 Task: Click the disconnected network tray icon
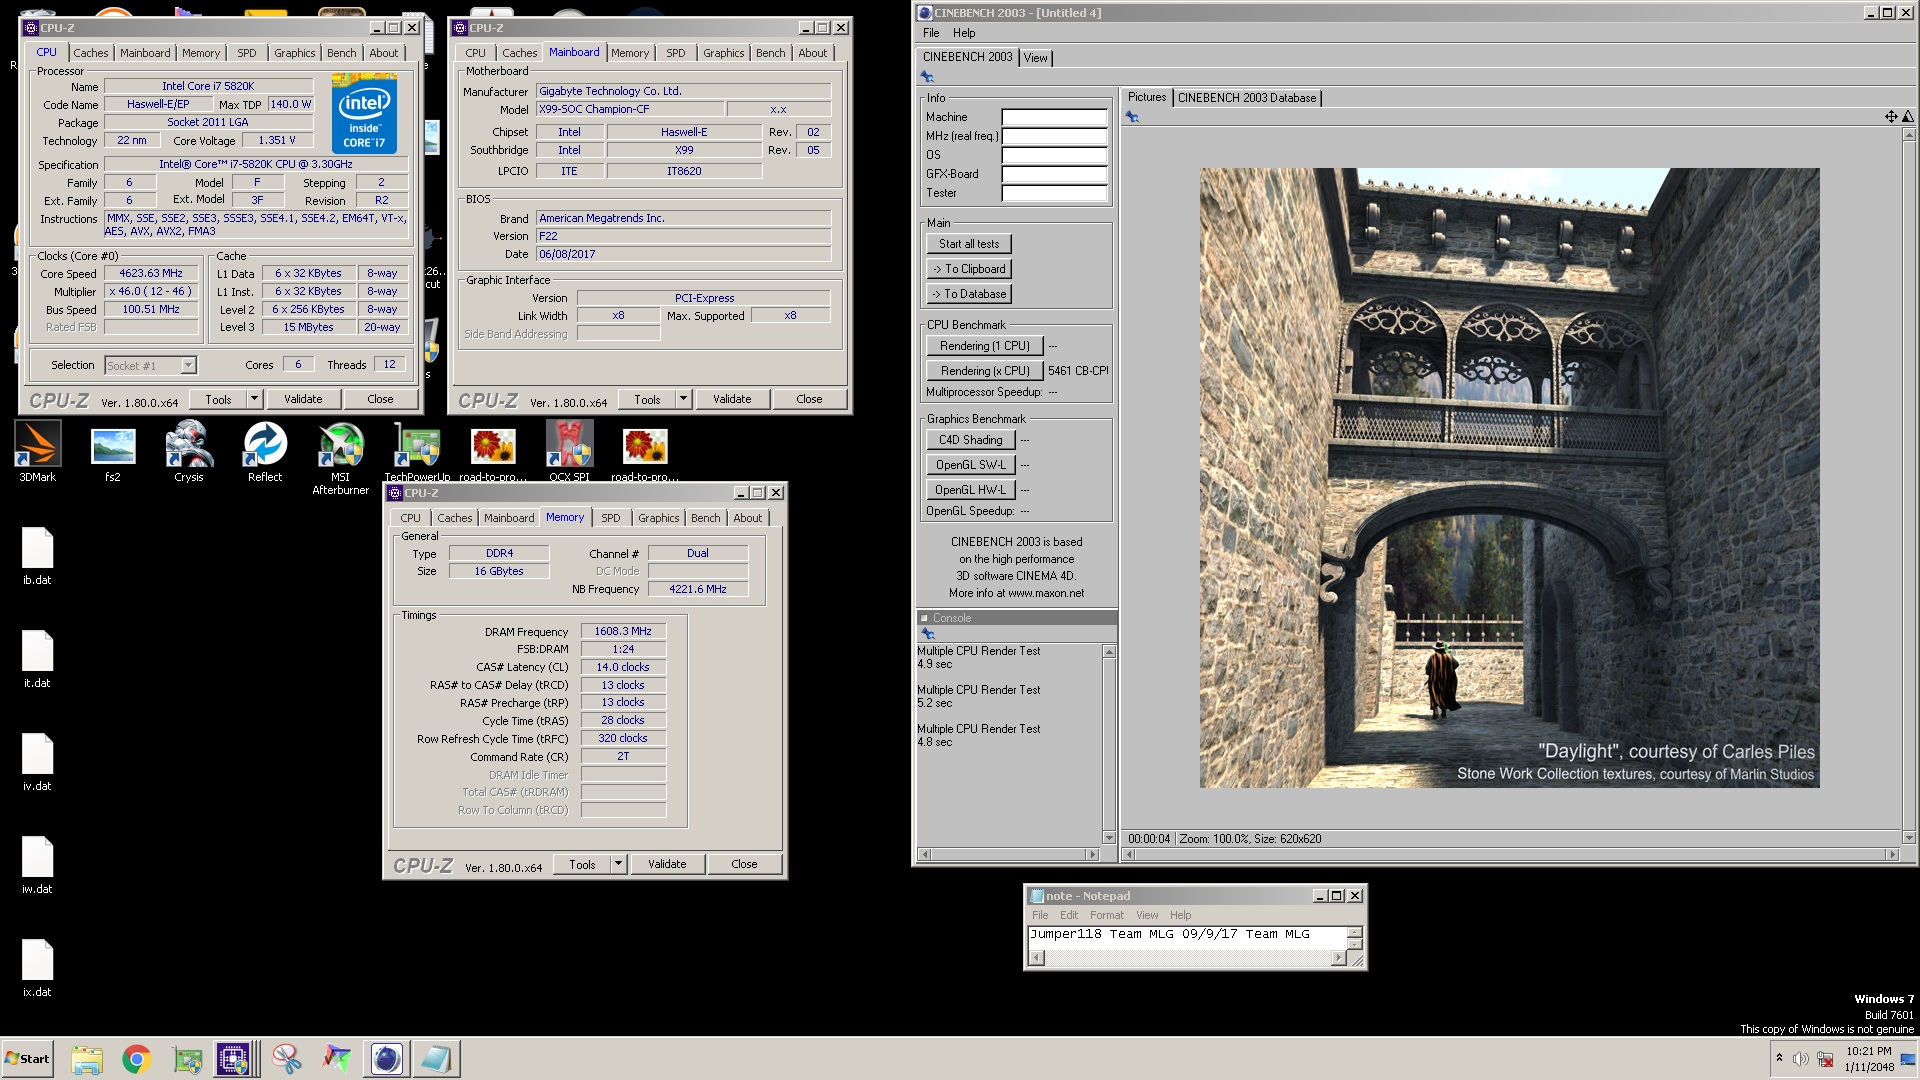[1826, 1059]
